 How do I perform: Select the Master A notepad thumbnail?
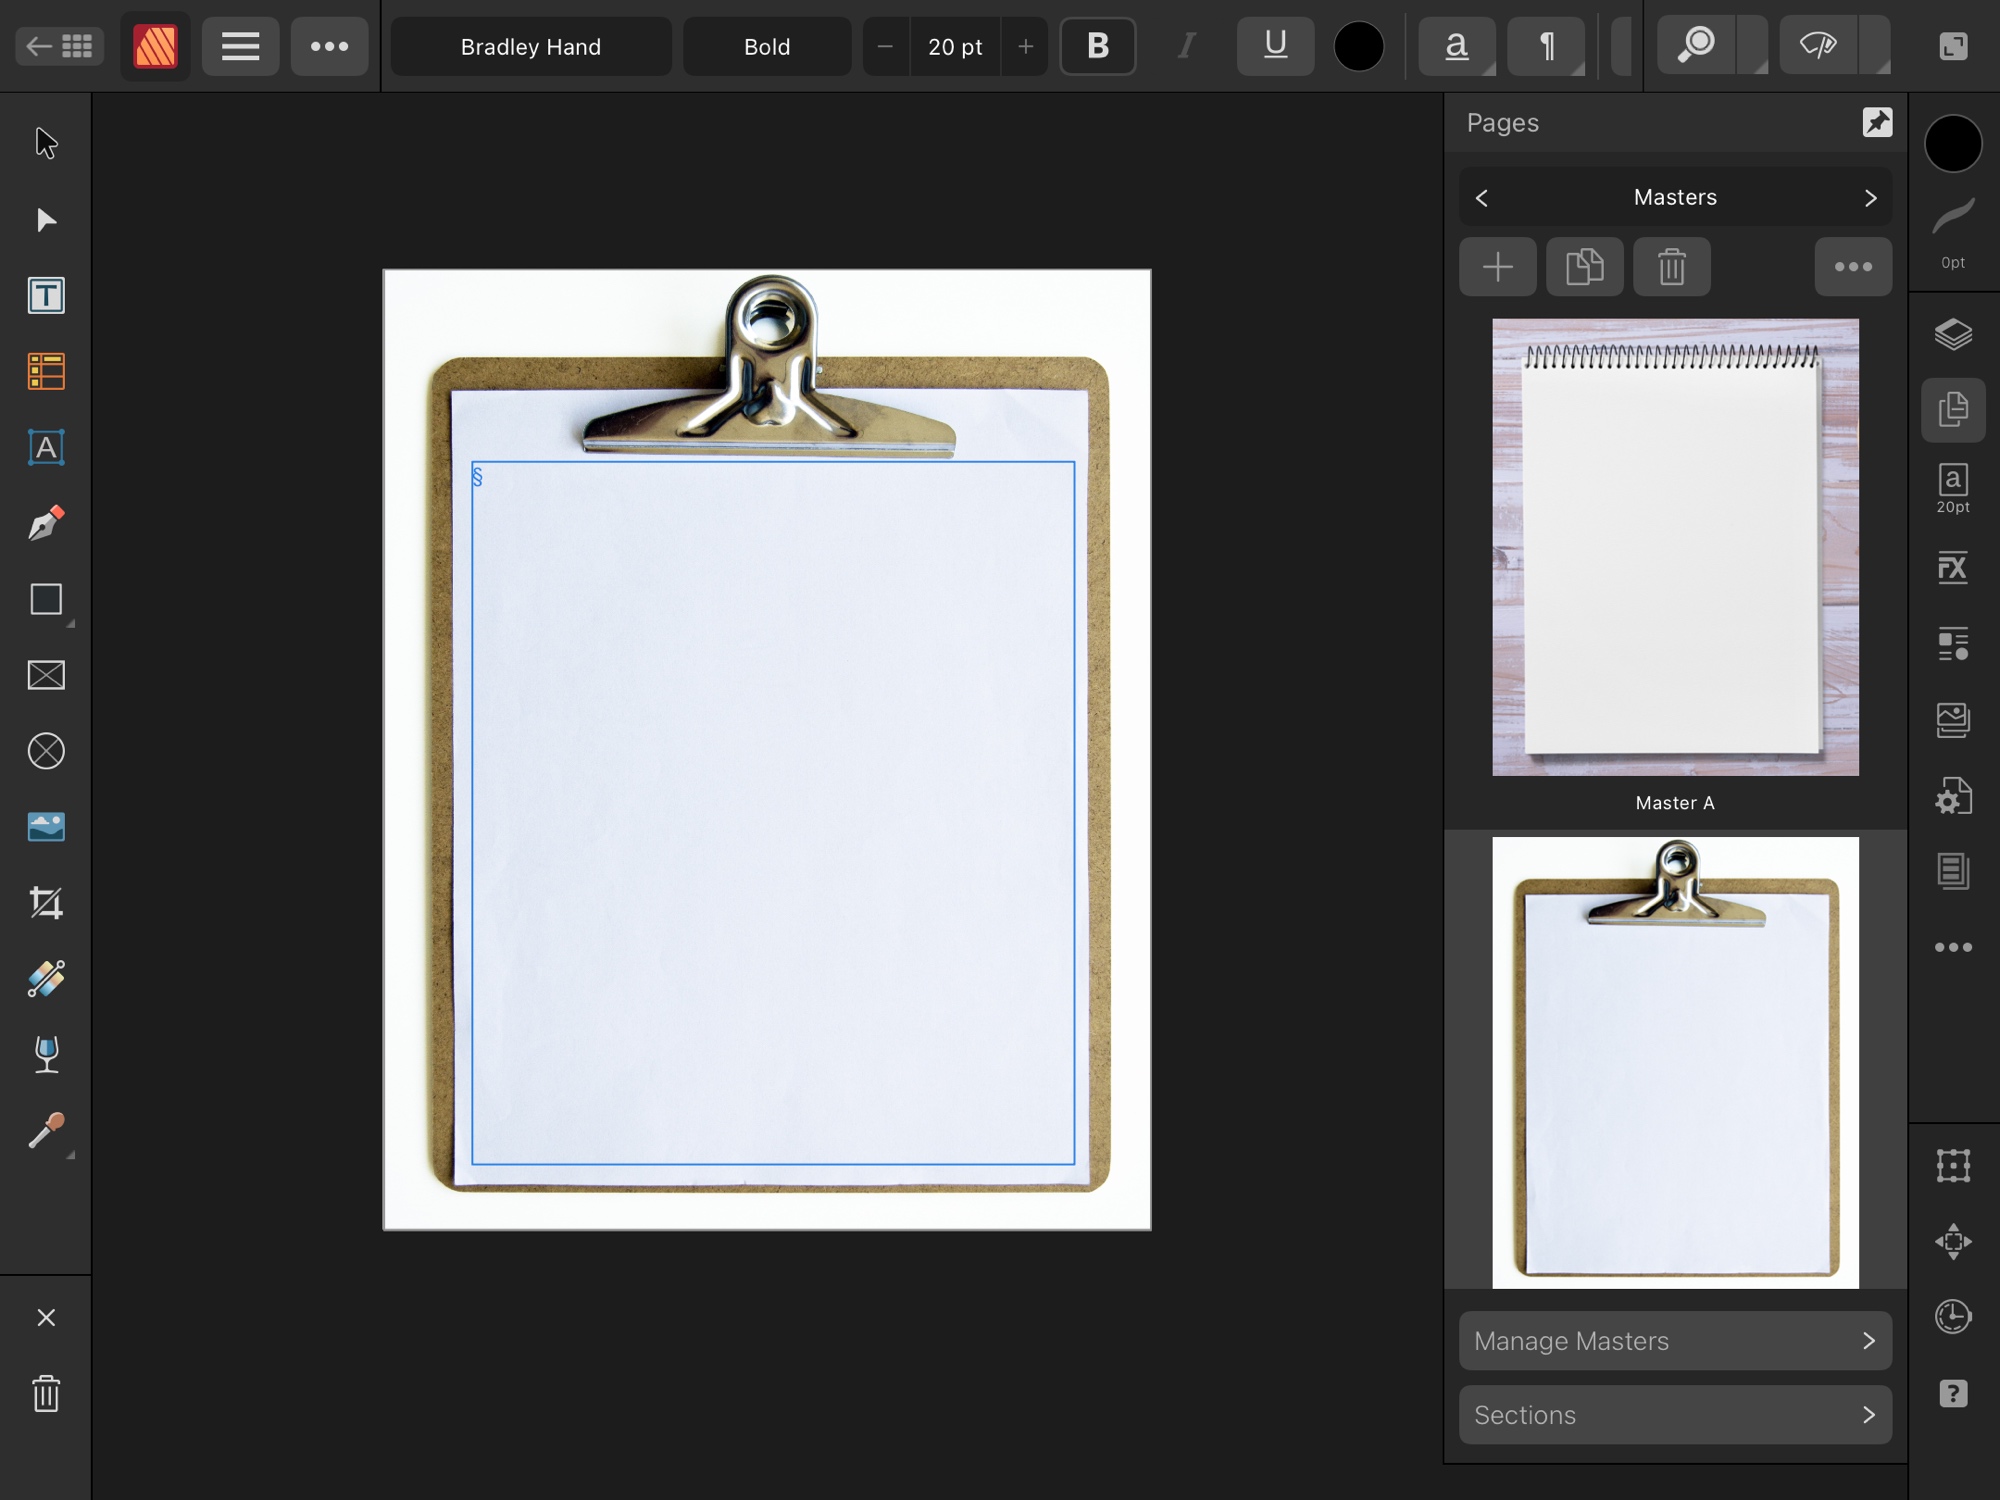(x=1675, y=547)
